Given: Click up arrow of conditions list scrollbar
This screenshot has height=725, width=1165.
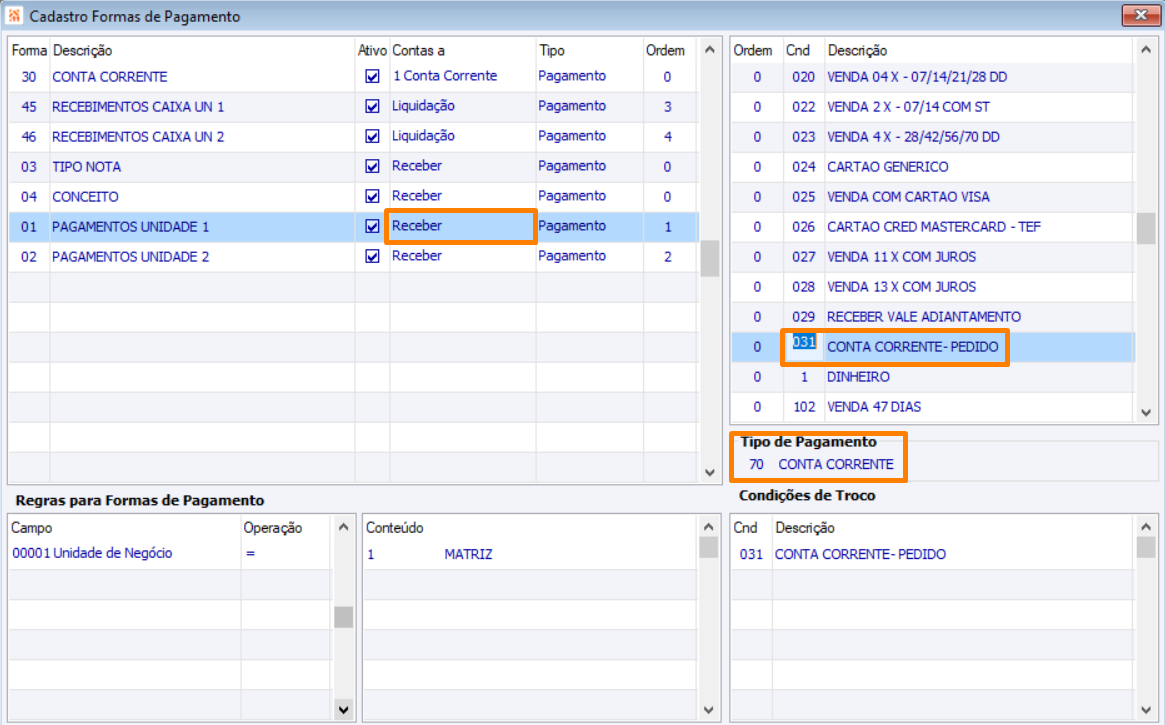Looking at the screenshot, I should 1146,50.
